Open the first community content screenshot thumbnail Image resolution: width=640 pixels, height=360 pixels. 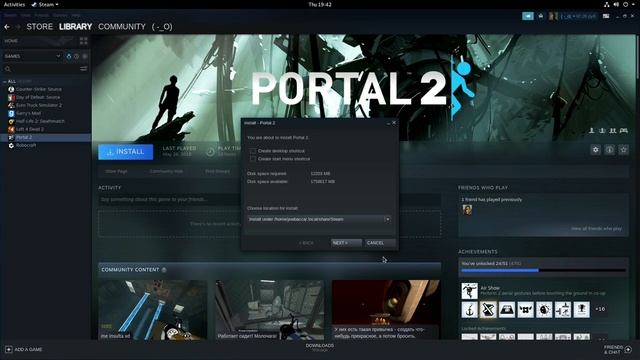click(153, 310)
